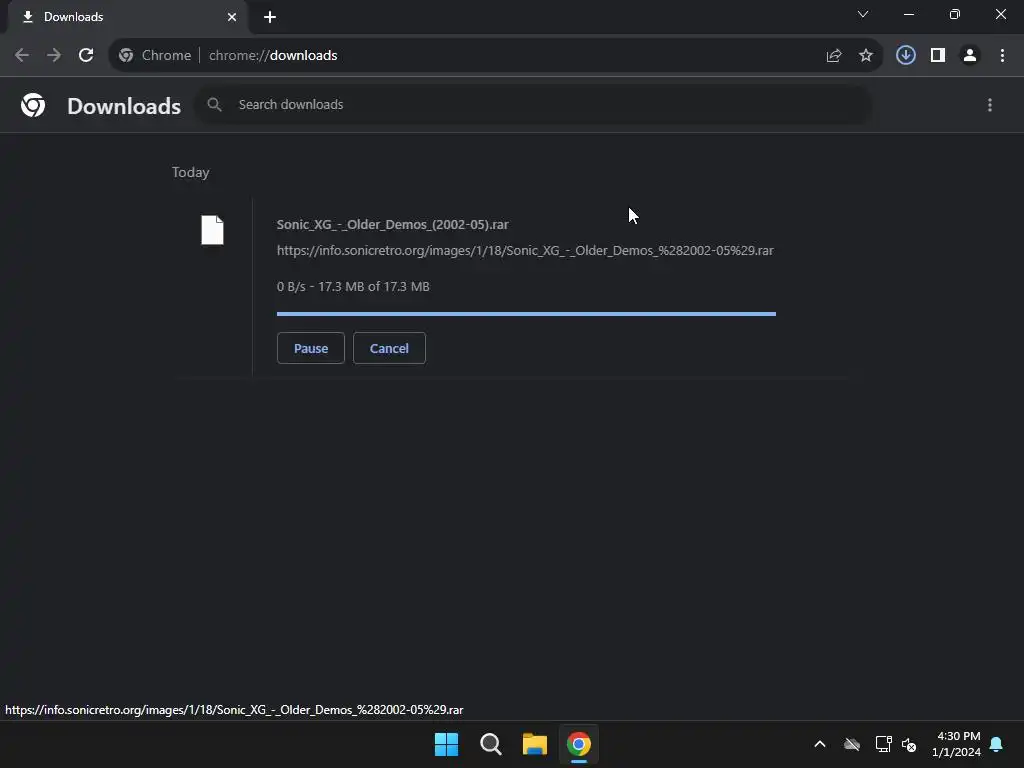Click the OneDrive cloud tray icon

[852, 744]
